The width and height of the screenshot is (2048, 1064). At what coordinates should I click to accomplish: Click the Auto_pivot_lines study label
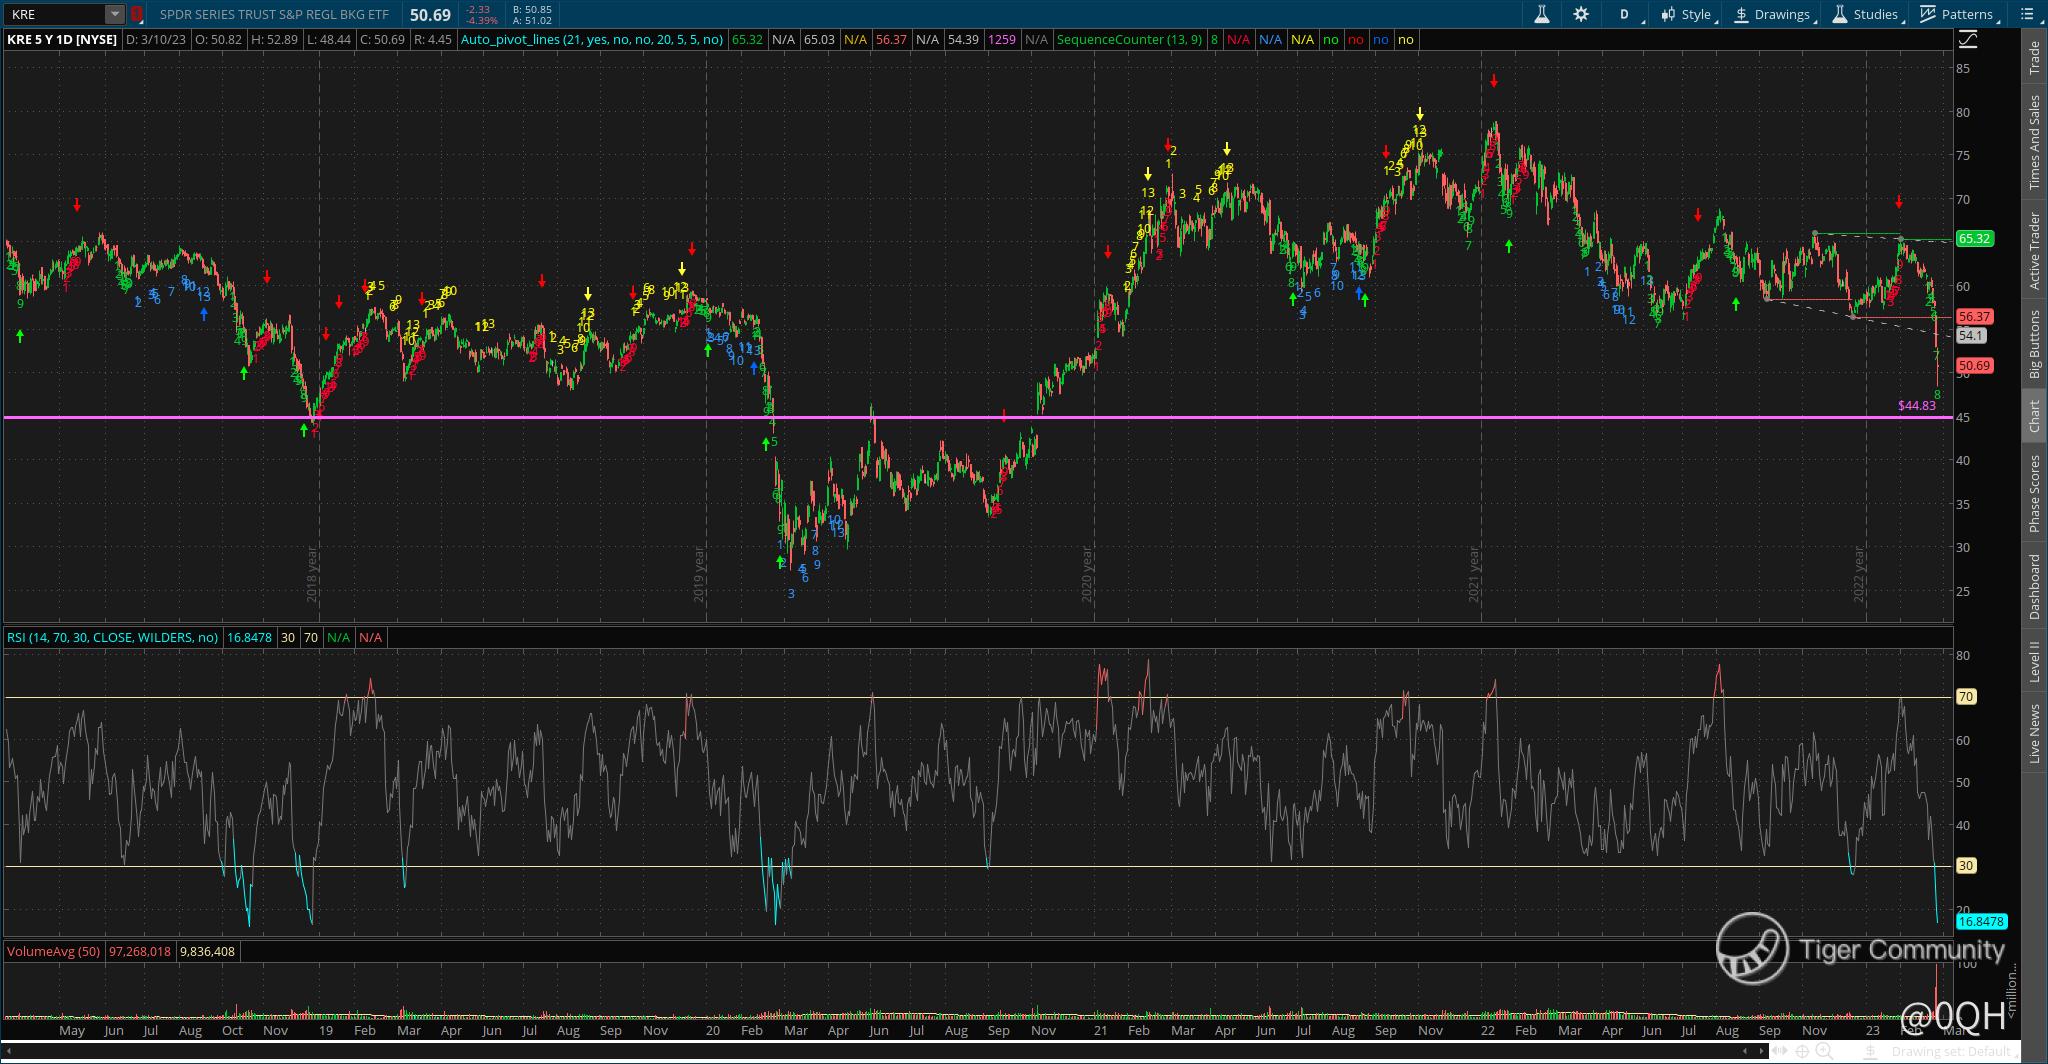592,40
